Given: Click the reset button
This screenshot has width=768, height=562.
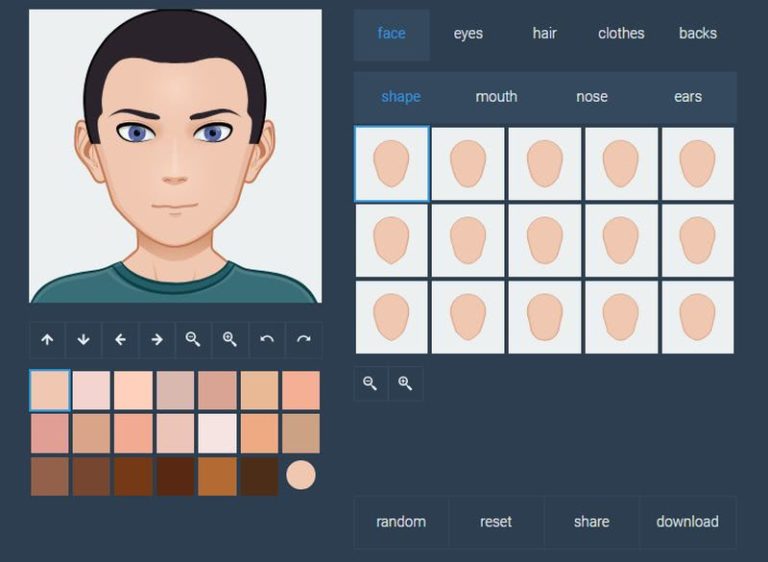Looking at the screenshot, I should pyautogui.click(x=496, y=522).
